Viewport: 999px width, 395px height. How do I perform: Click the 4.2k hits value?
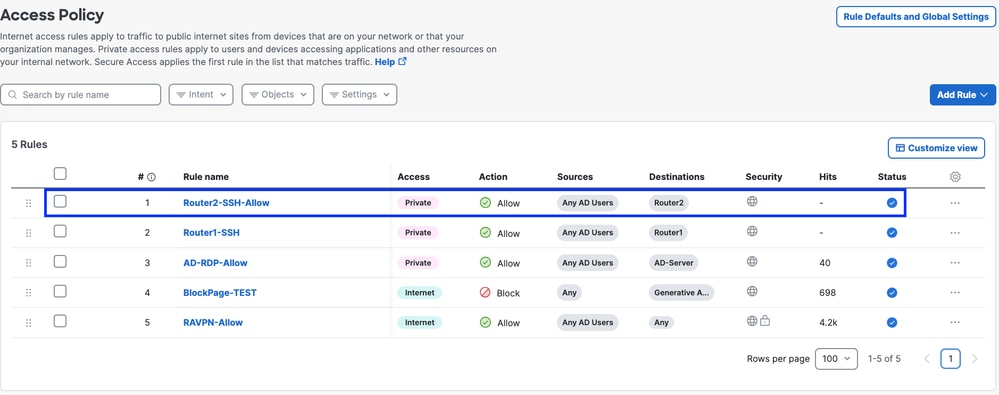828,323
